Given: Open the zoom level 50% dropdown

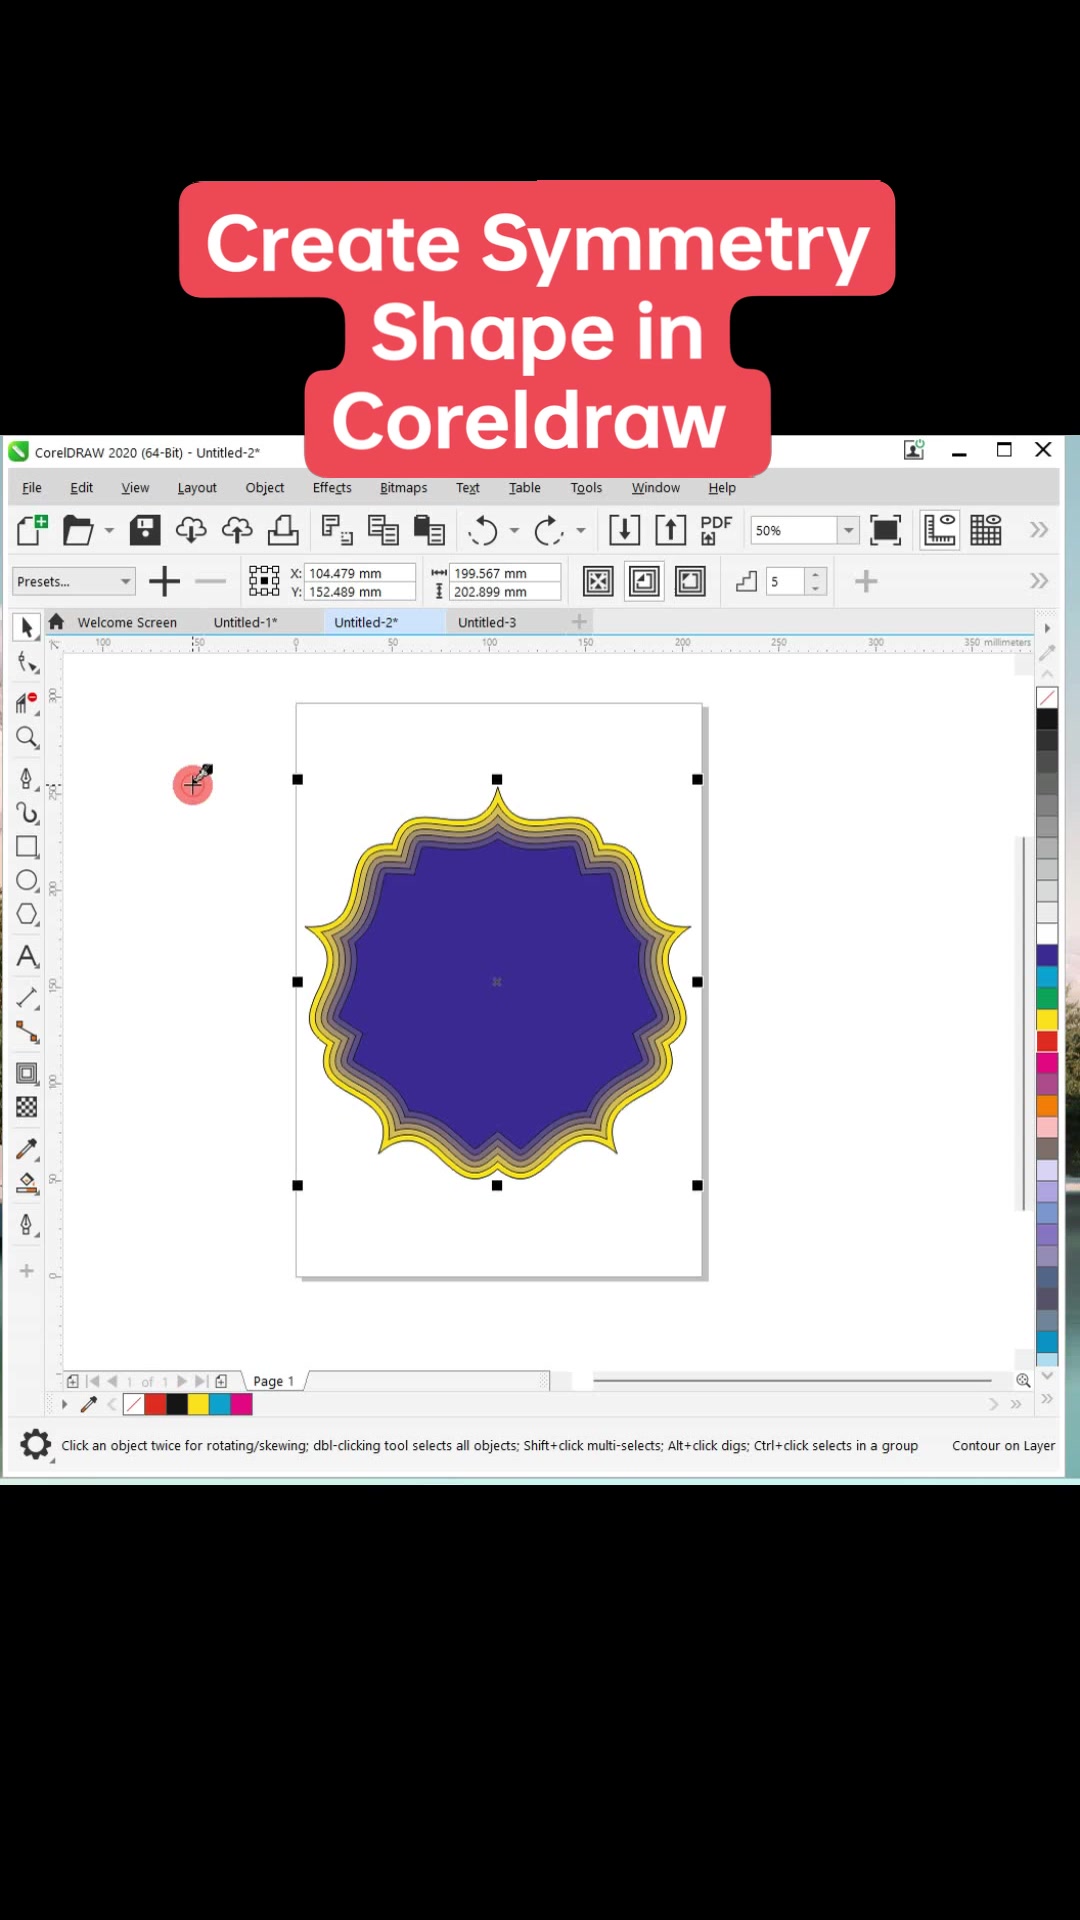Looking at the screenshot, I should [848, 530].
